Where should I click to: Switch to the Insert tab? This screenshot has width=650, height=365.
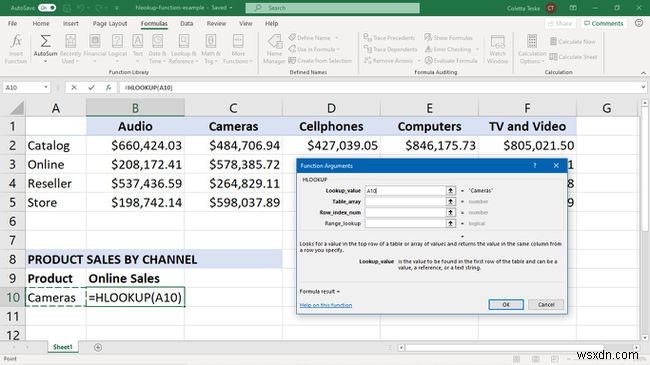coord(70,23)
